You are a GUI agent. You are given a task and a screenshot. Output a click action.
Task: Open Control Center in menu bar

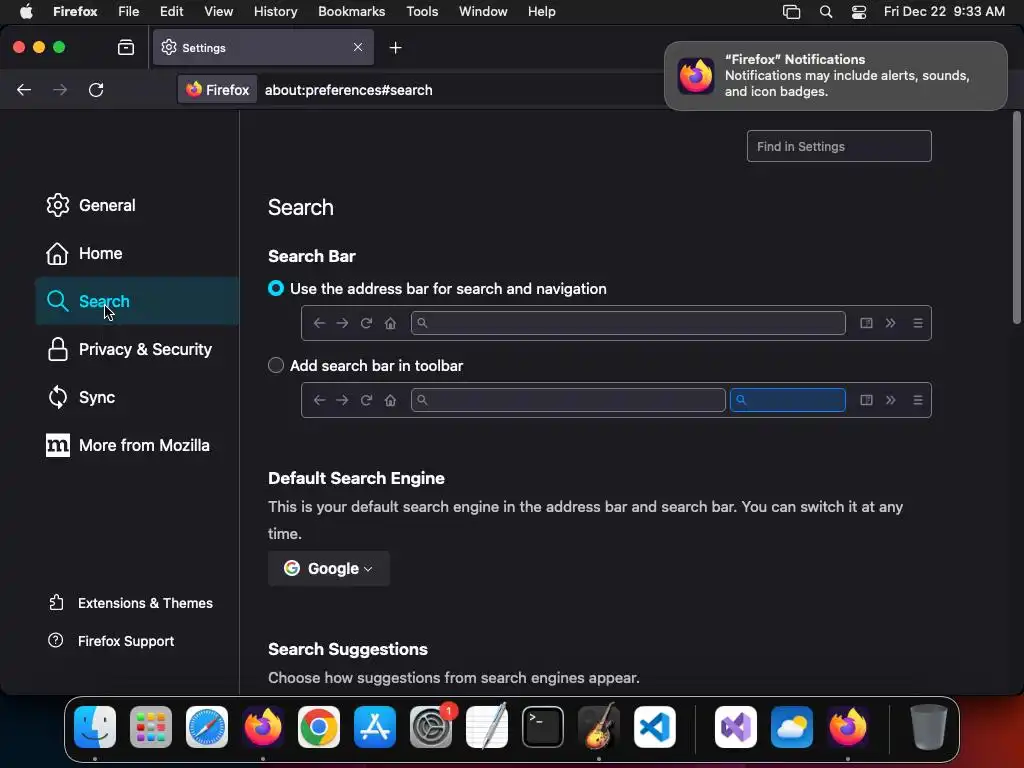pos(859,12)
